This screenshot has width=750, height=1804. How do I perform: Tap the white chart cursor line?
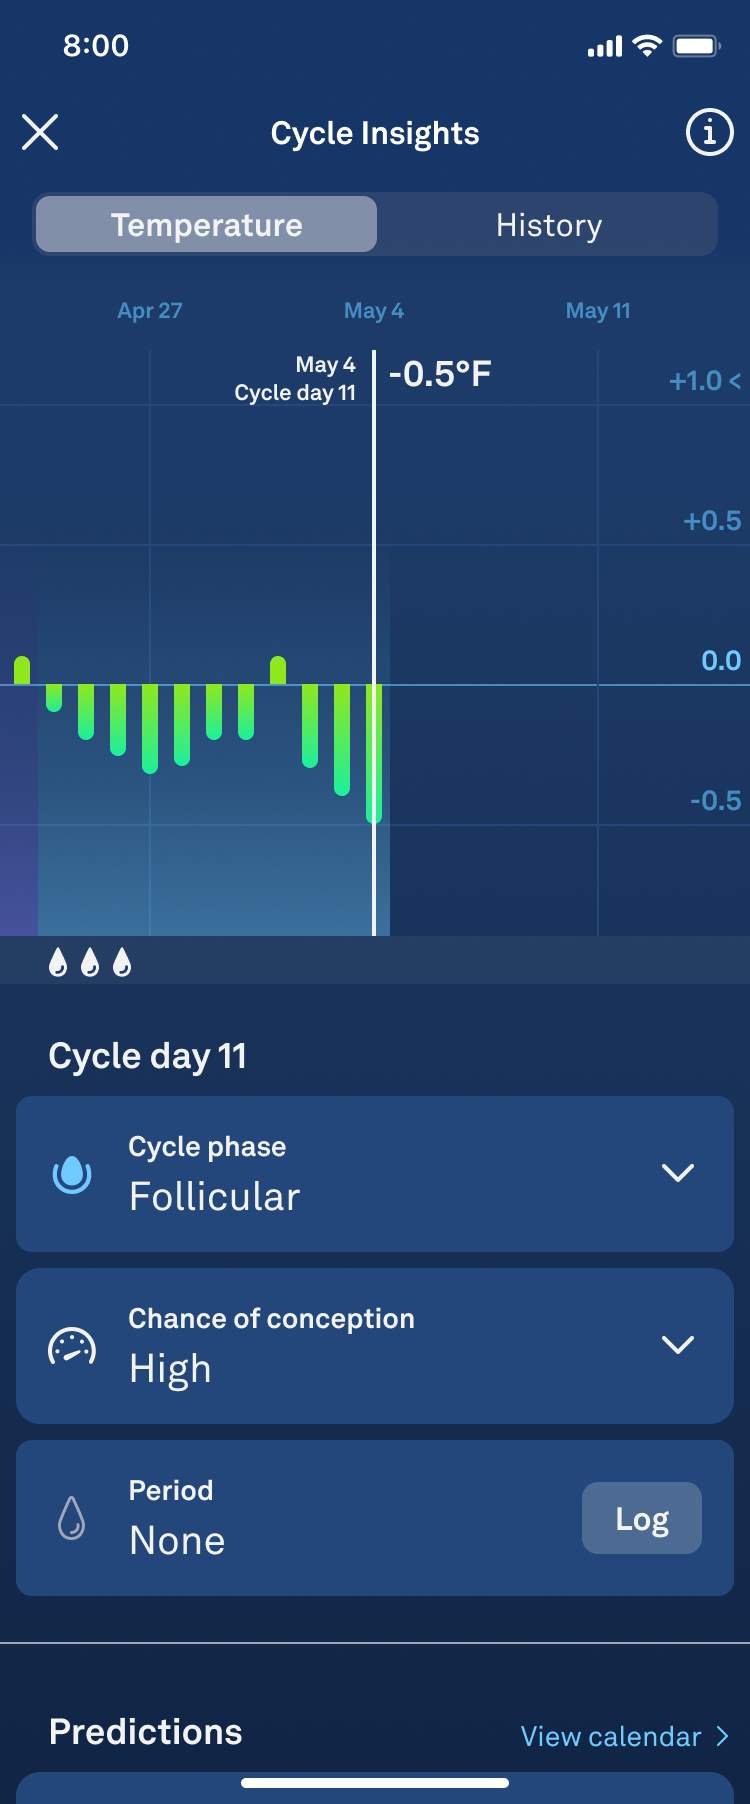tap(374, 500)
